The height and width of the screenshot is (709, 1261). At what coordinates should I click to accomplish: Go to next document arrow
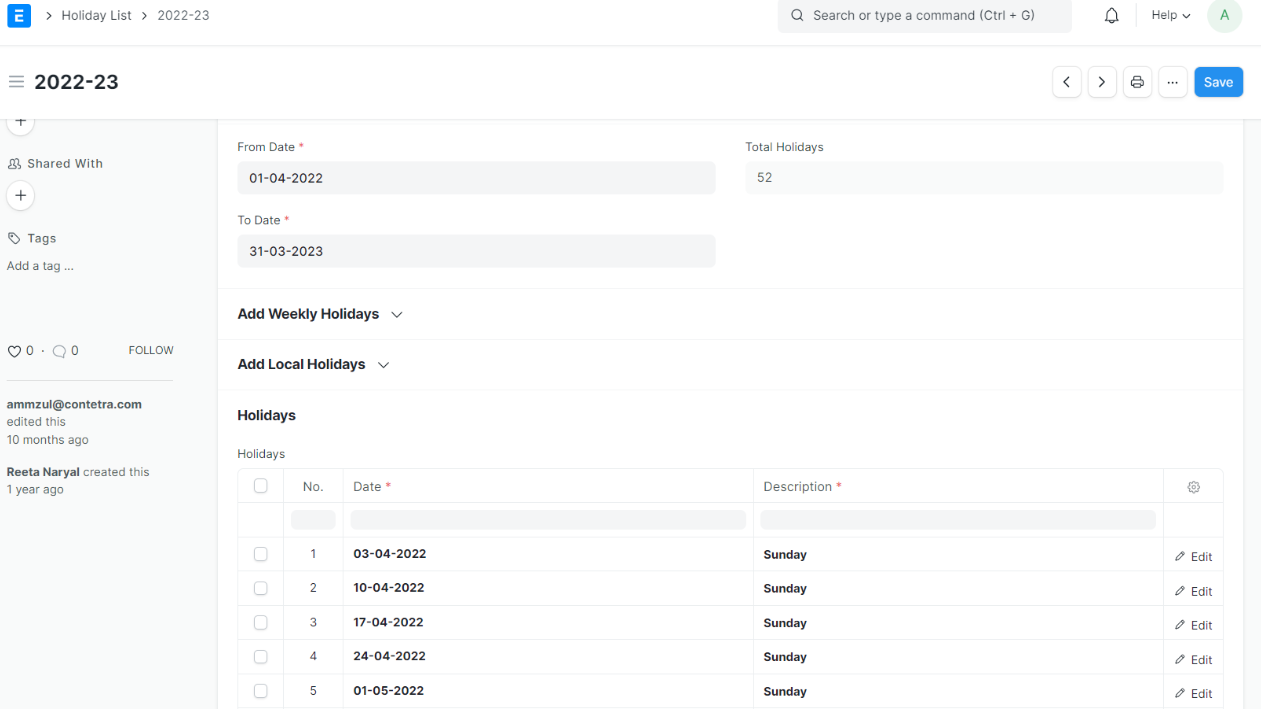[1102, 82]
